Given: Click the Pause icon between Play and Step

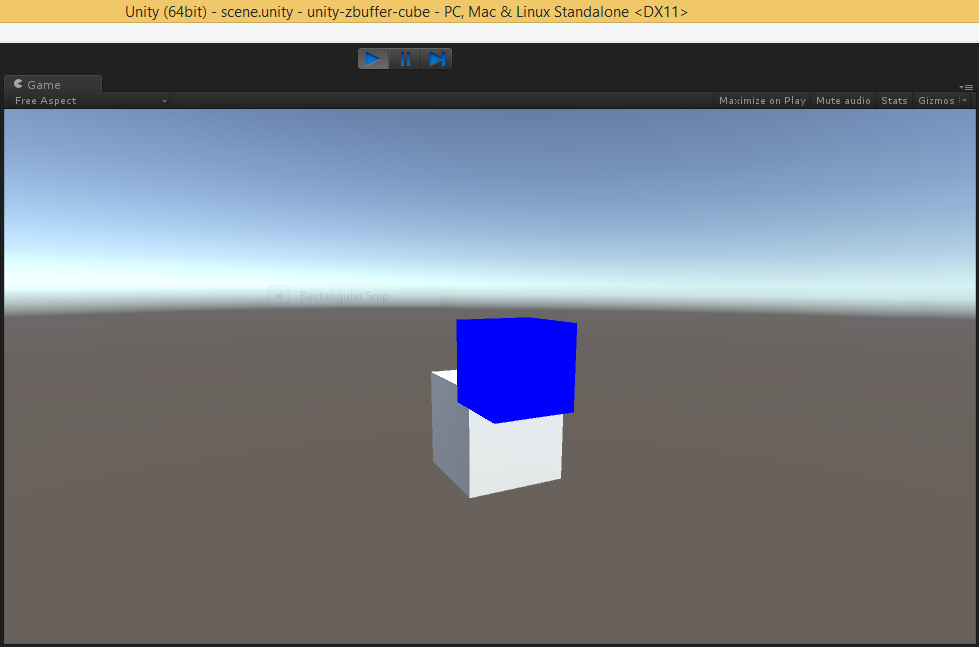Looking at the screenshot, I should click(x=404, y=58).
